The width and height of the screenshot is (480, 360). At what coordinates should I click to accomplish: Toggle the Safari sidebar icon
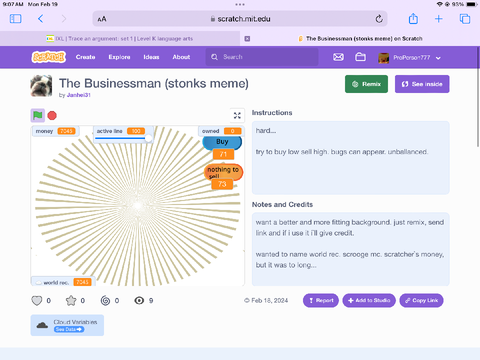tap(16, 19)
